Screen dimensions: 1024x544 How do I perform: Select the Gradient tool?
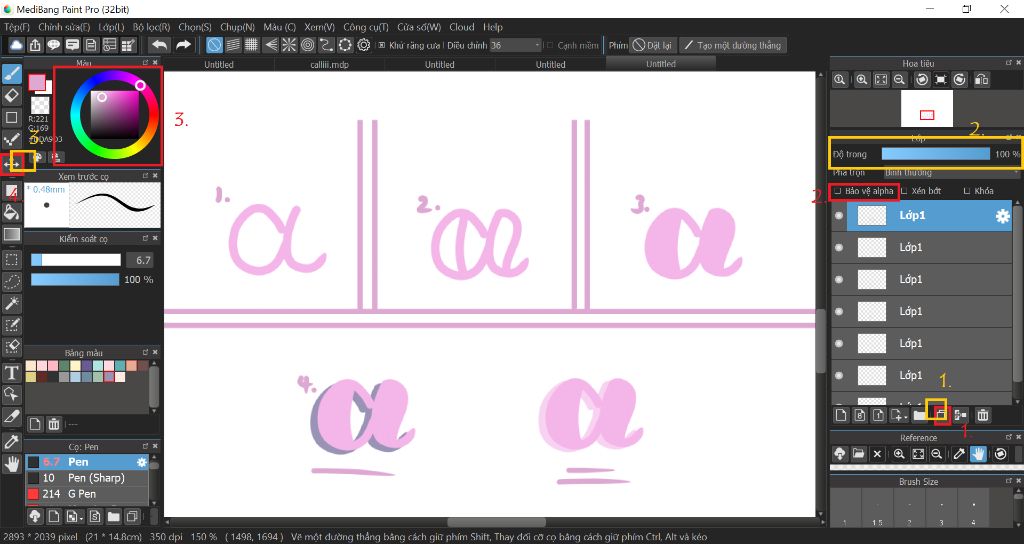coord(11,234)
